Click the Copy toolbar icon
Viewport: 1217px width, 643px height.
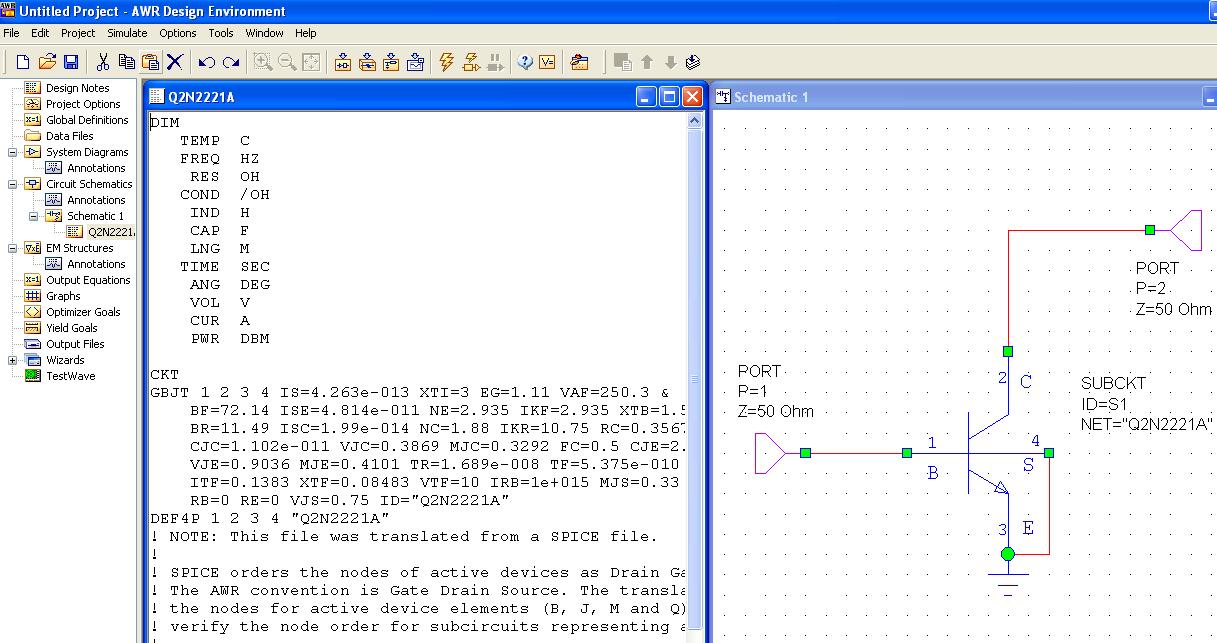(x=126, y=62)
